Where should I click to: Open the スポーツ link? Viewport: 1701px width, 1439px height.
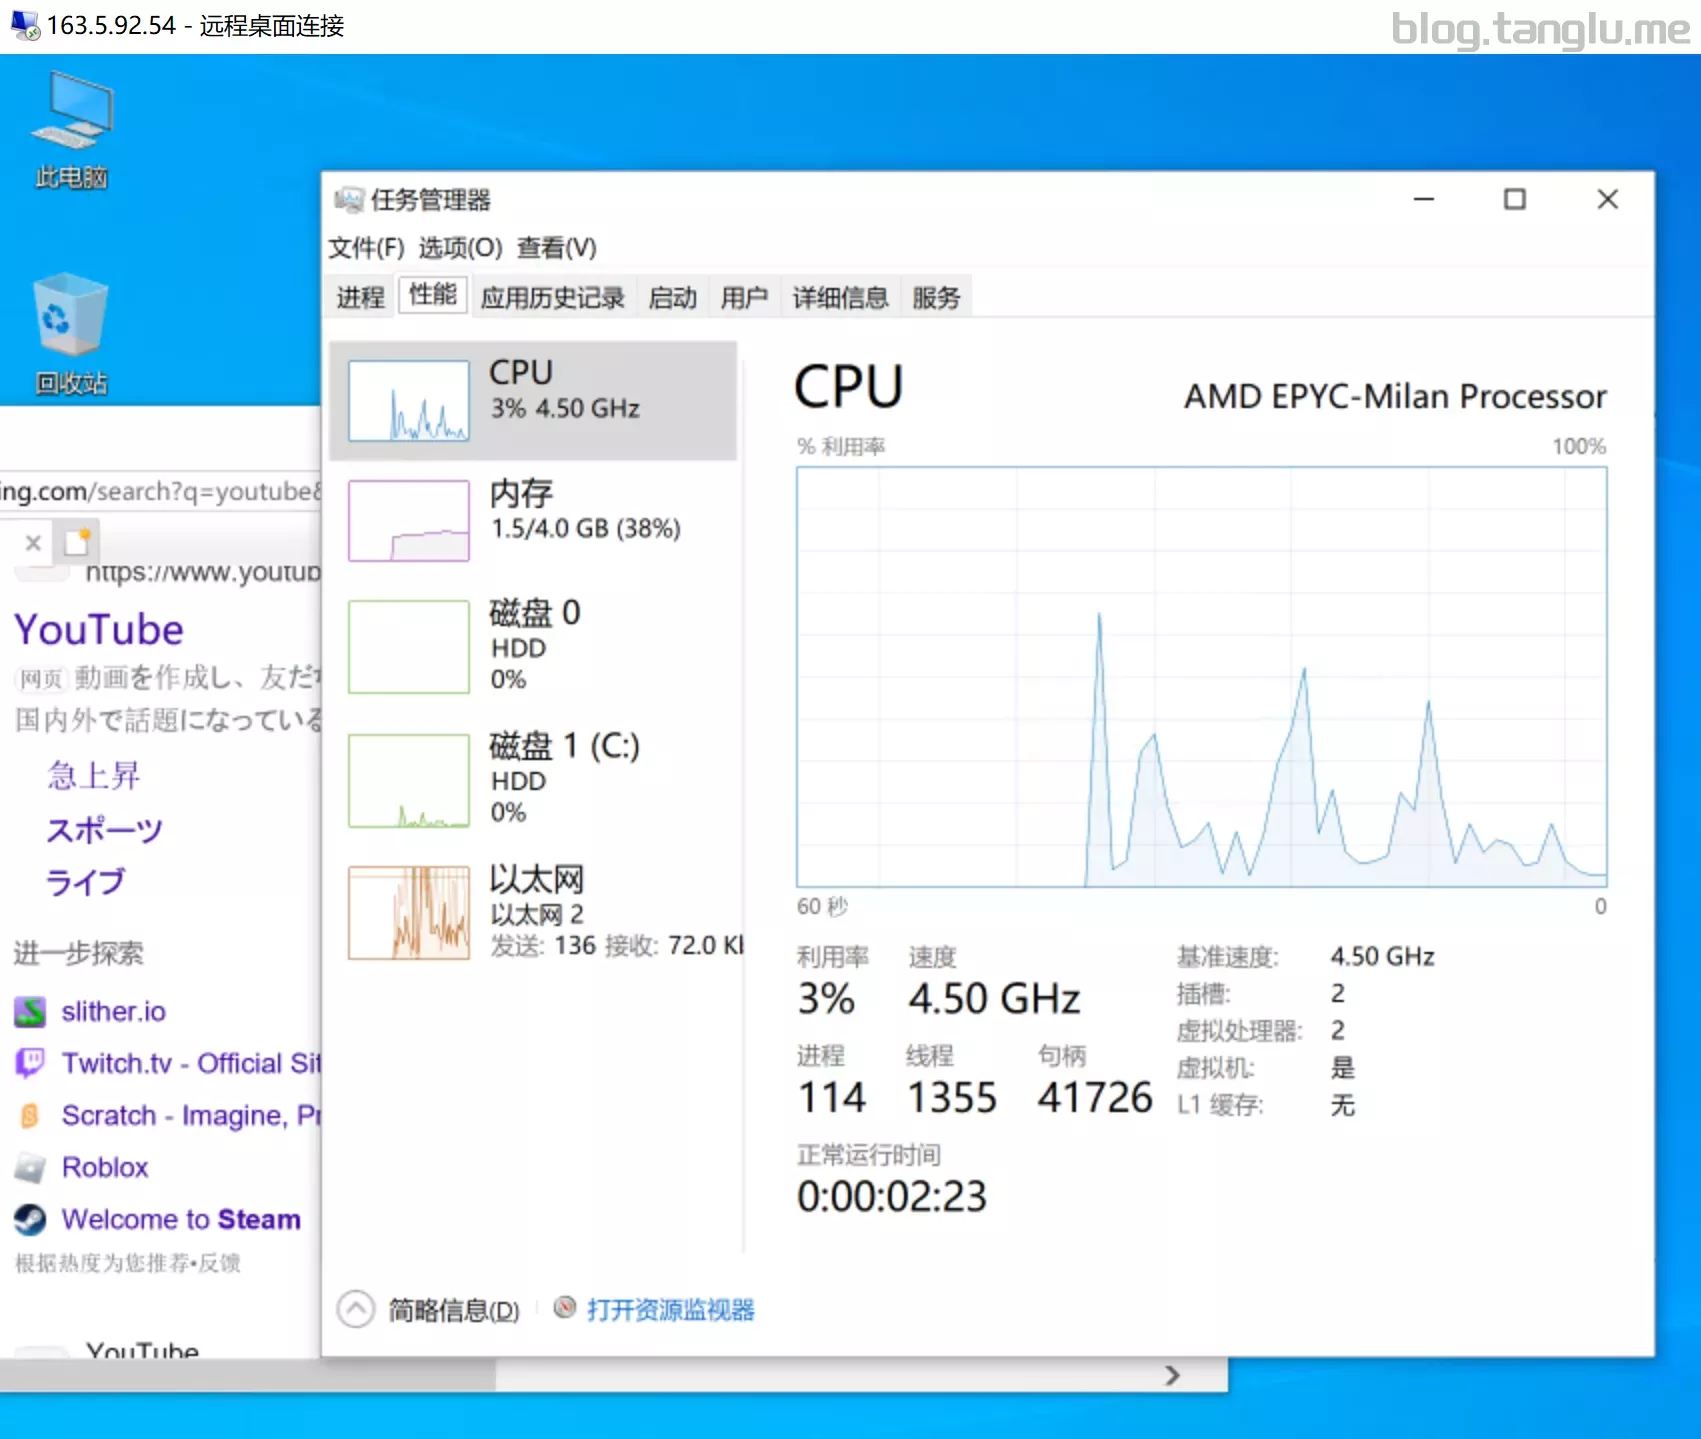pos(104,829)
